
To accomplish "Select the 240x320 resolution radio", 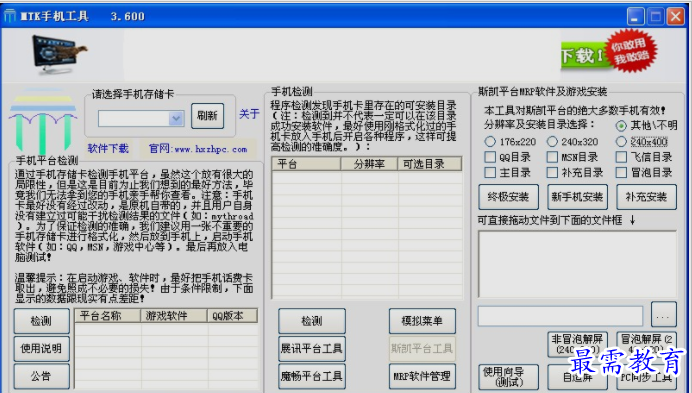I will tap(552, 142).
